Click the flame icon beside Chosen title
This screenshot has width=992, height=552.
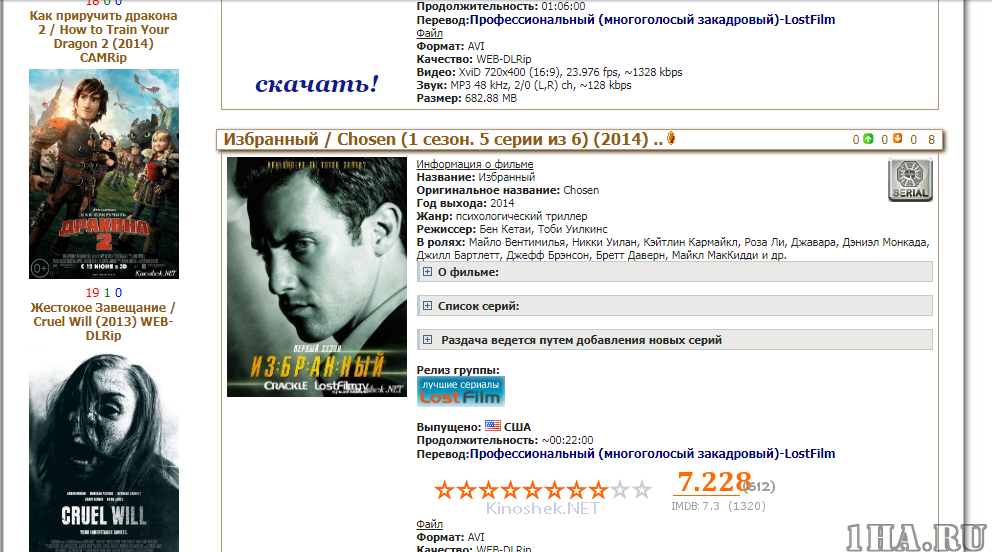click(x=671, y=138)
